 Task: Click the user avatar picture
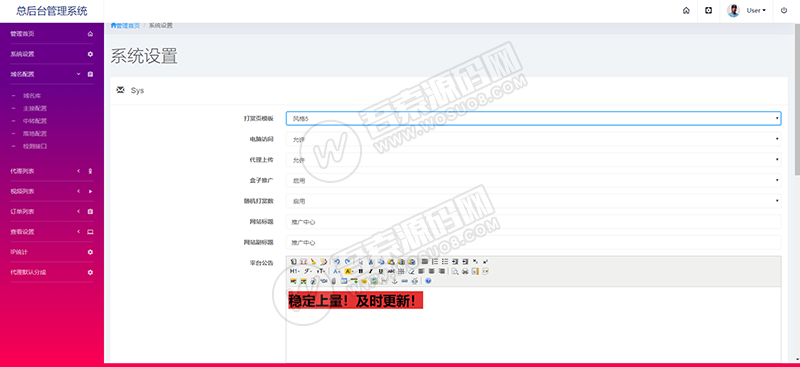pyautogui.click(x=734, y=11)
